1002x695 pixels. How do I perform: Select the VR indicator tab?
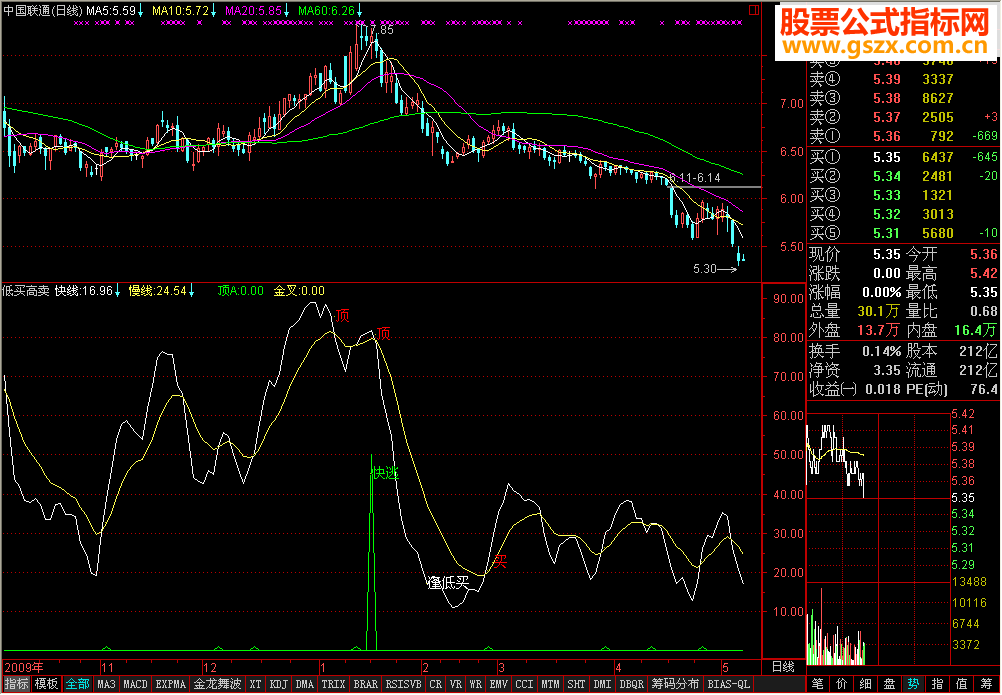pos(456,684)
